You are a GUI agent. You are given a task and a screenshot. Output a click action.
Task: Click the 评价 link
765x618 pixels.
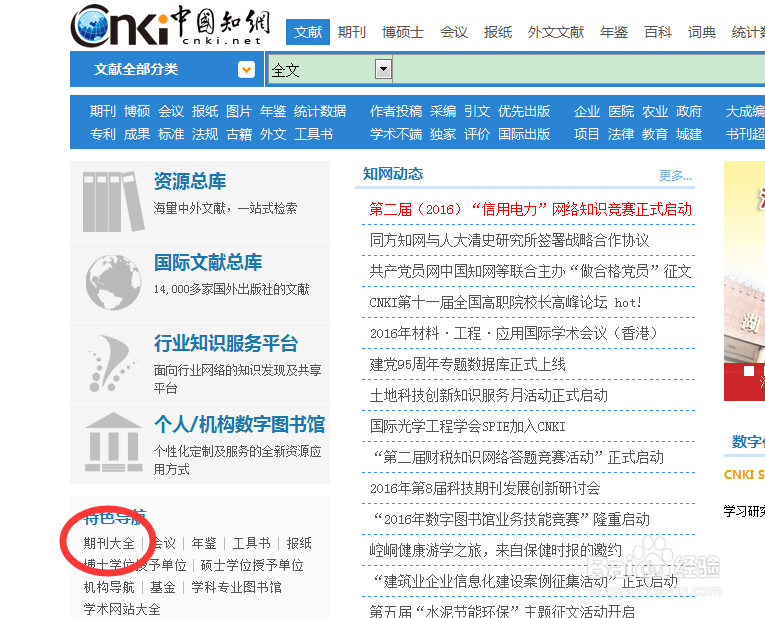coord(477,134)
